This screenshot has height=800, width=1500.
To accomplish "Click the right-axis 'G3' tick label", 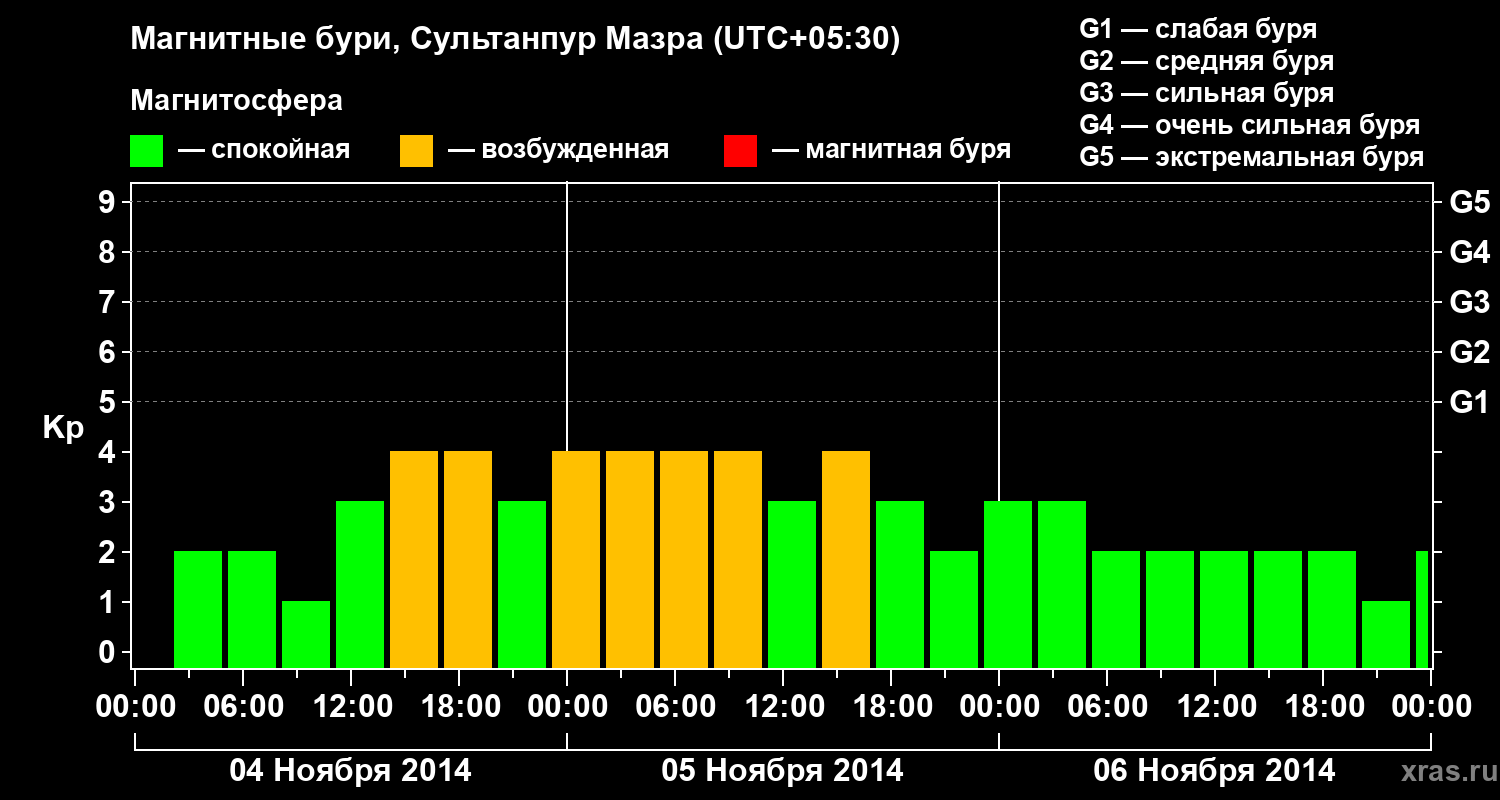I will coord(1470,302).
